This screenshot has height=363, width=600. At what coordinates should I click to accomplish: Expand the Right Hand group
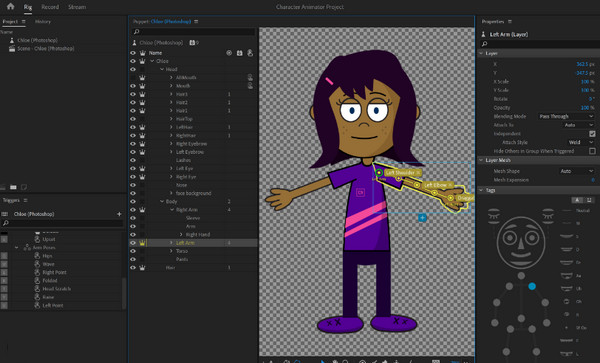click(x=181, y=234)
